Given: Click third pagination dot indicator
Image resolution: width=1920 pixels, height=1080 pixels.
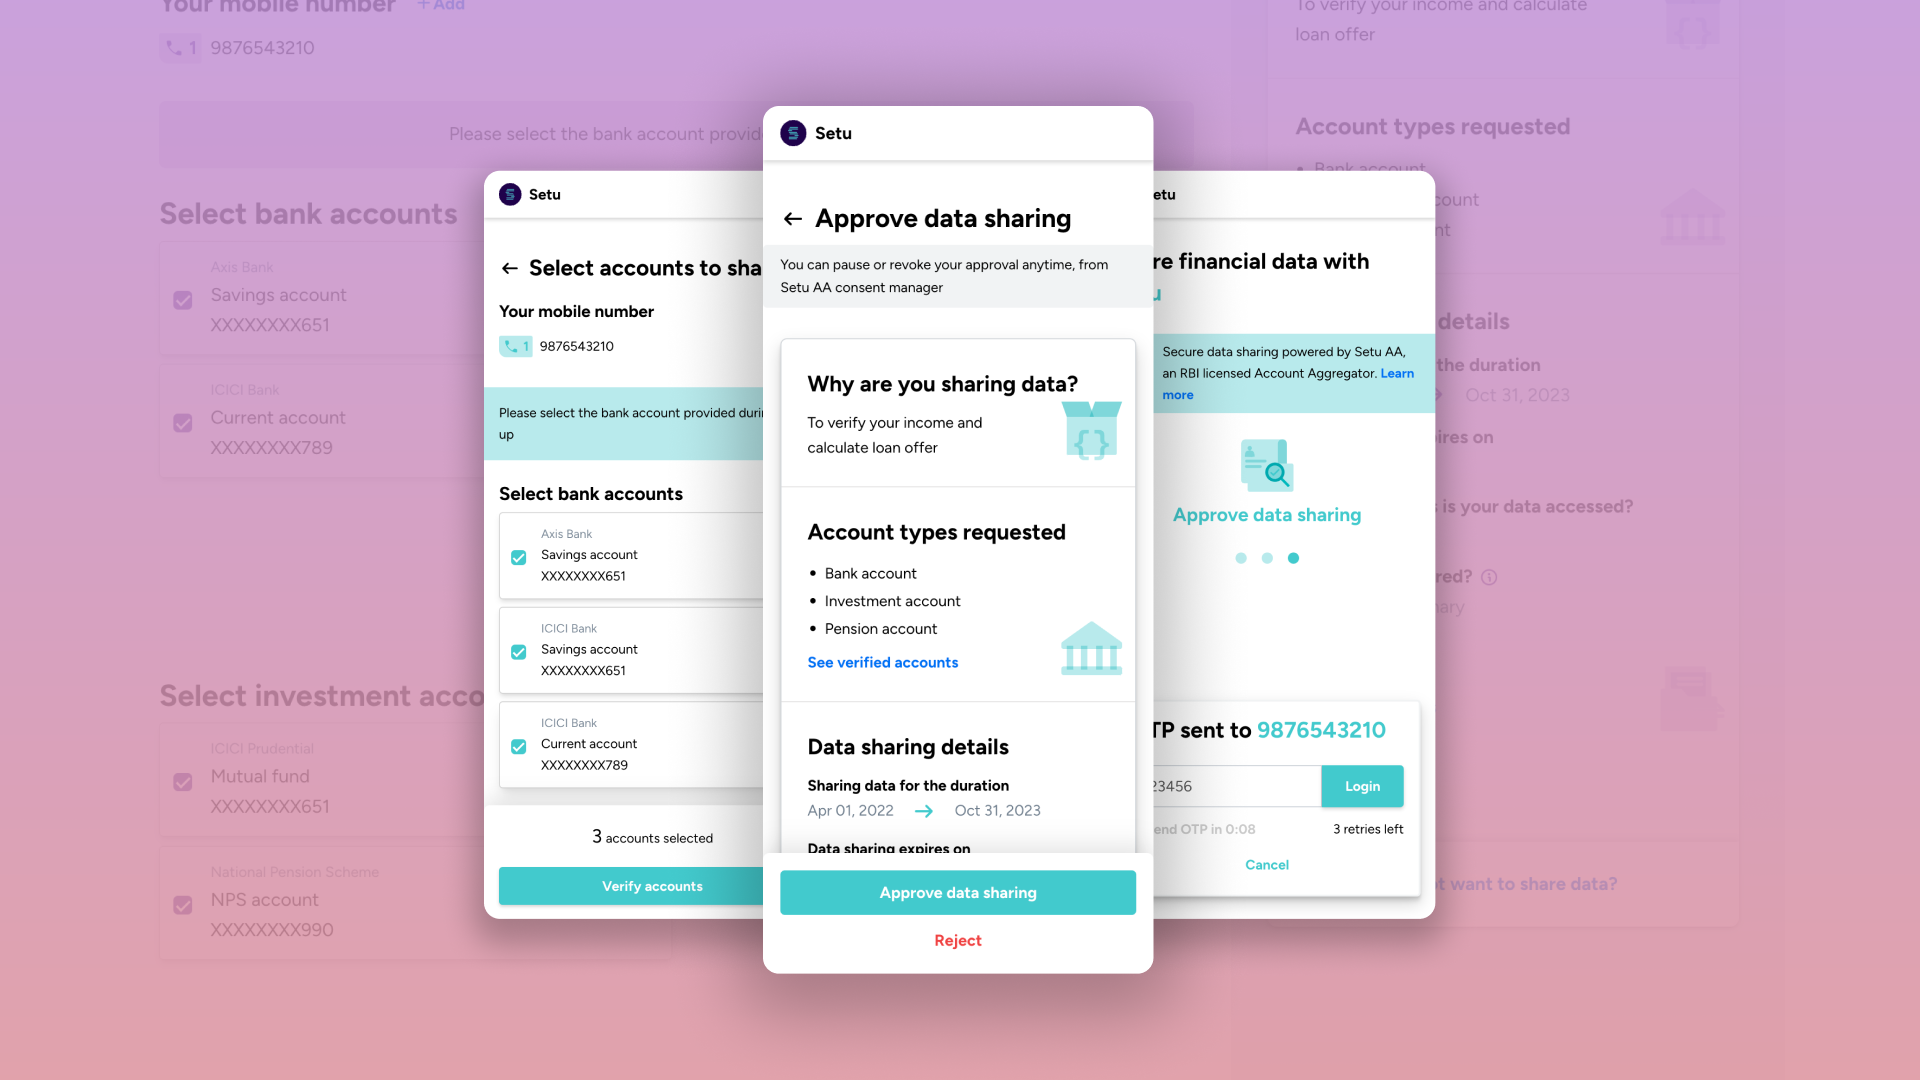Looking at the screenshot, I should [1294, 558].
